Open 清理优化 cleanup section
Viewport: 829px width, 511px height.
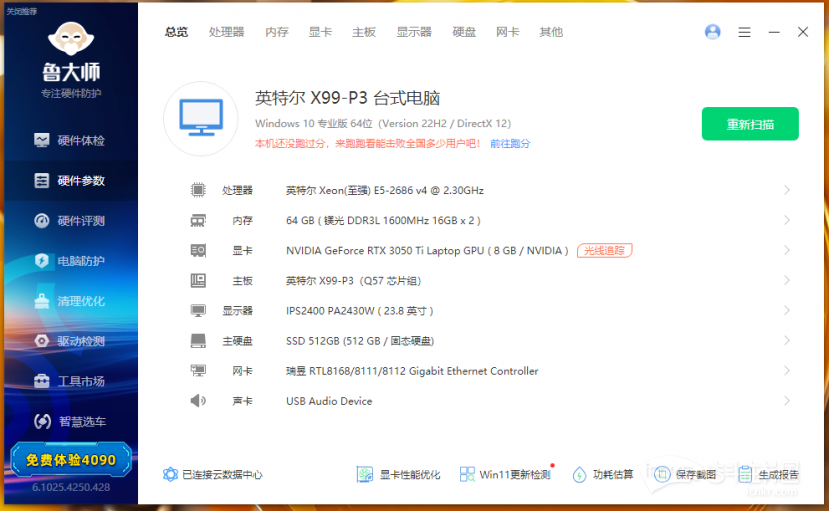[70, 301]
